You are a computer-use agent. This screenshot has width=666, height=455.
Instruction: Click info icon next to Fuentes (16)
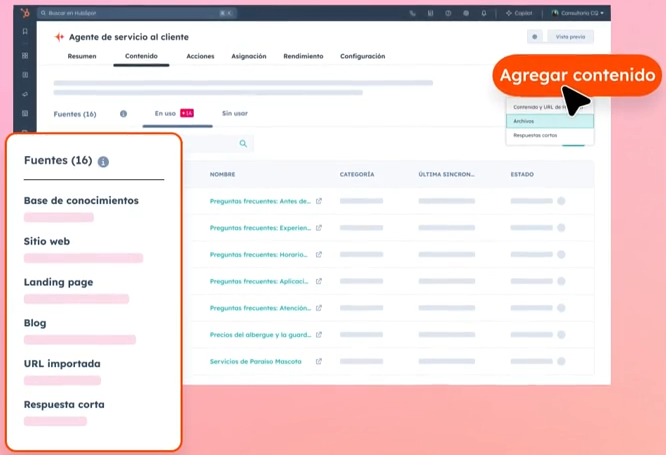point(124,114)
